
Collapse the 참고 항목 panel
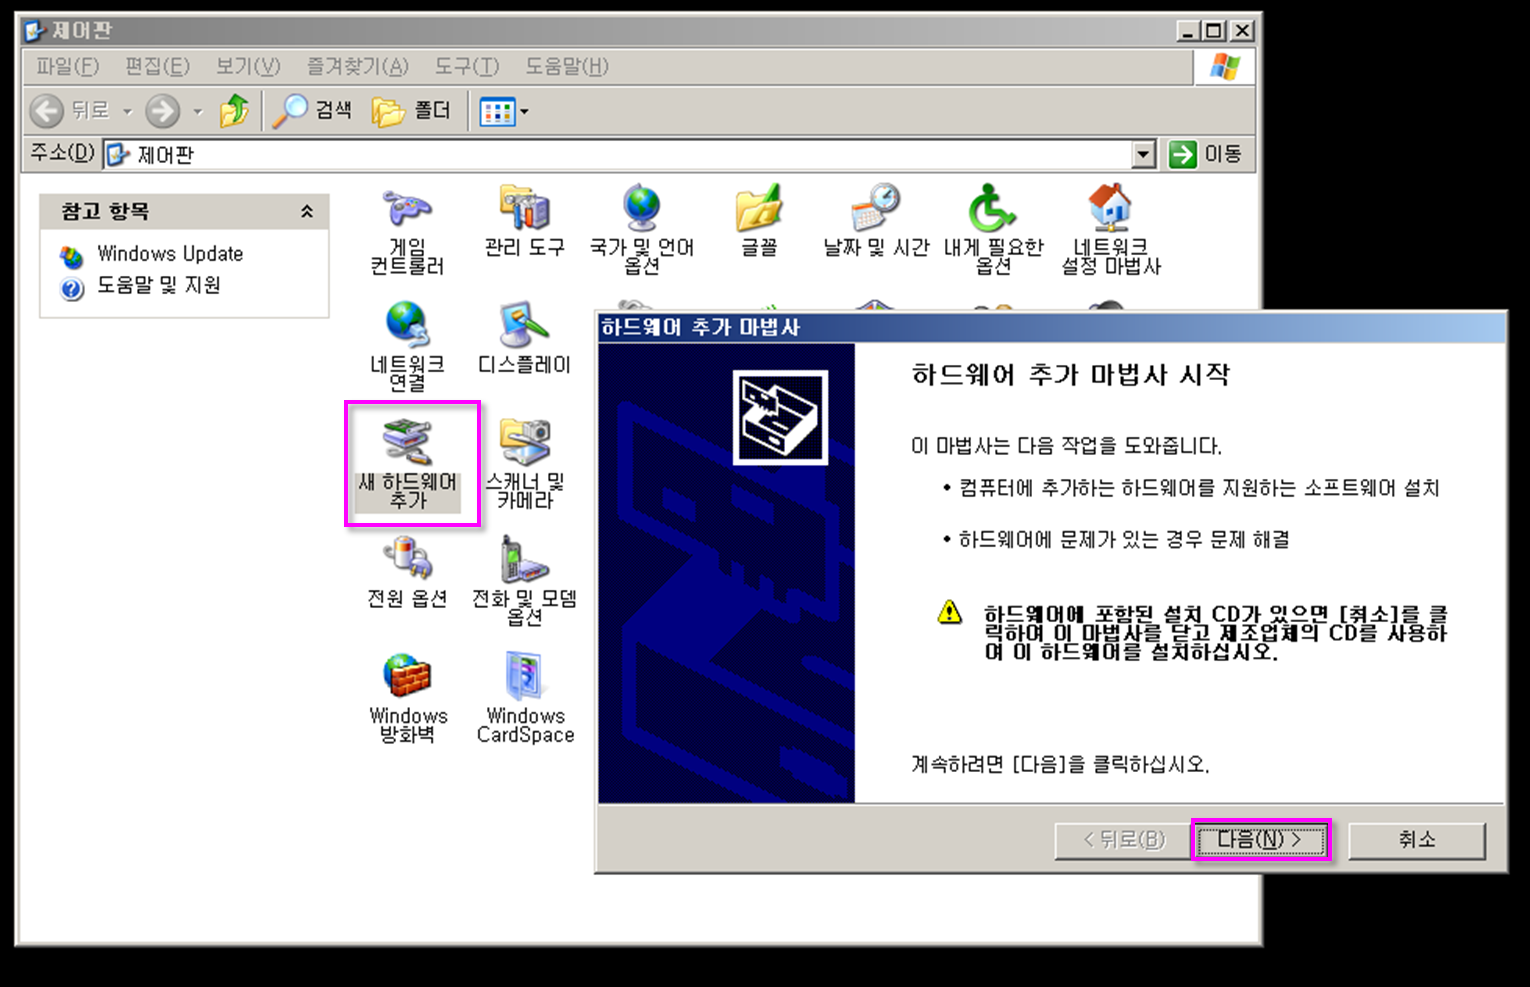307,211
